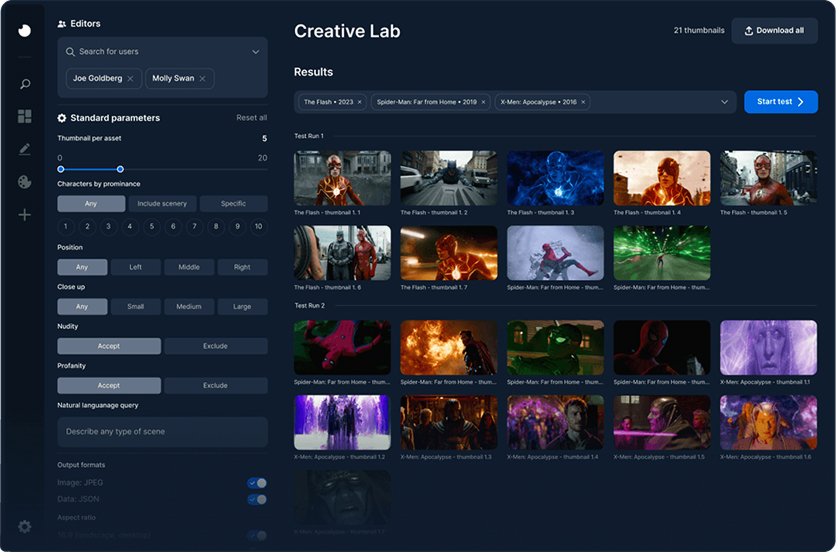This screenshot has height=552, width=836.
Task: Open X-Men: Apocalypse thumbnail 1.1
Action: point(768,348)
